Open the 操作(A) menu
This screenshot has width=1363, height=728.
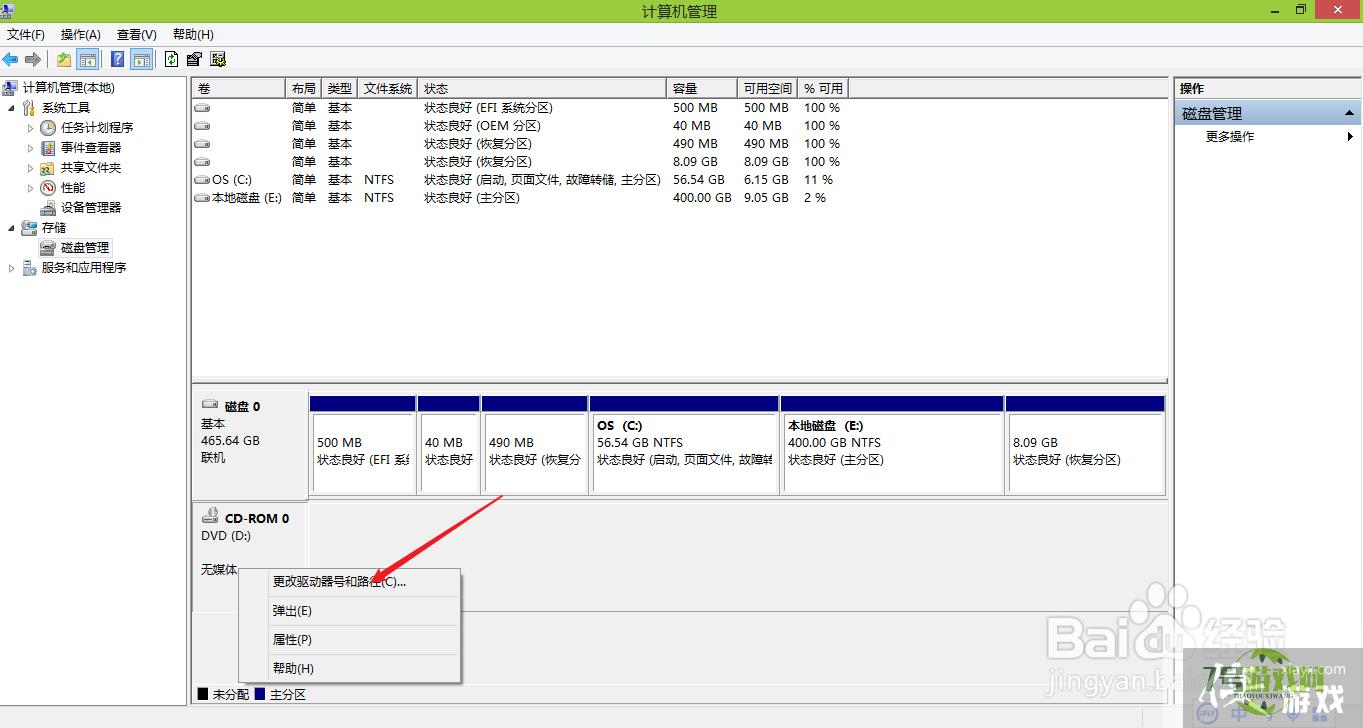click(x=81, y=35)
